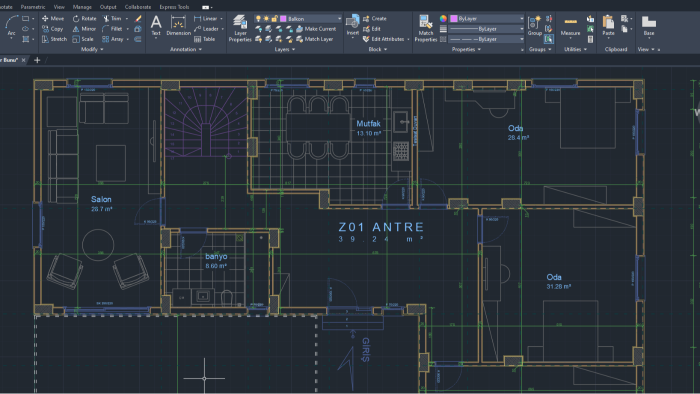
Task: Select the Move tool
Action: (53, 18)
